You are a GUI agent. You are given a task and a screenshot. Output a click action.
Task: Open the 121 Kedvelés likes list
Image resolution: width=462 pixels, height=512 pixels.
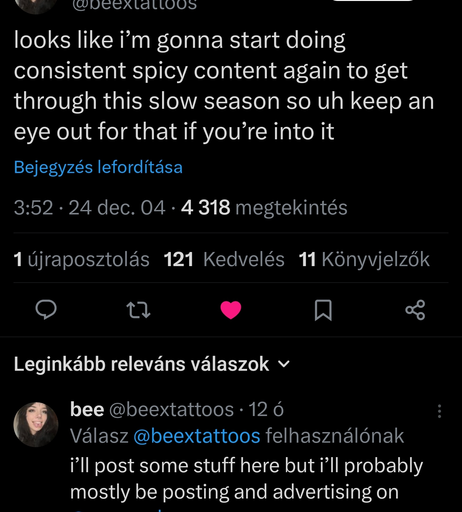tap(224, 259)
